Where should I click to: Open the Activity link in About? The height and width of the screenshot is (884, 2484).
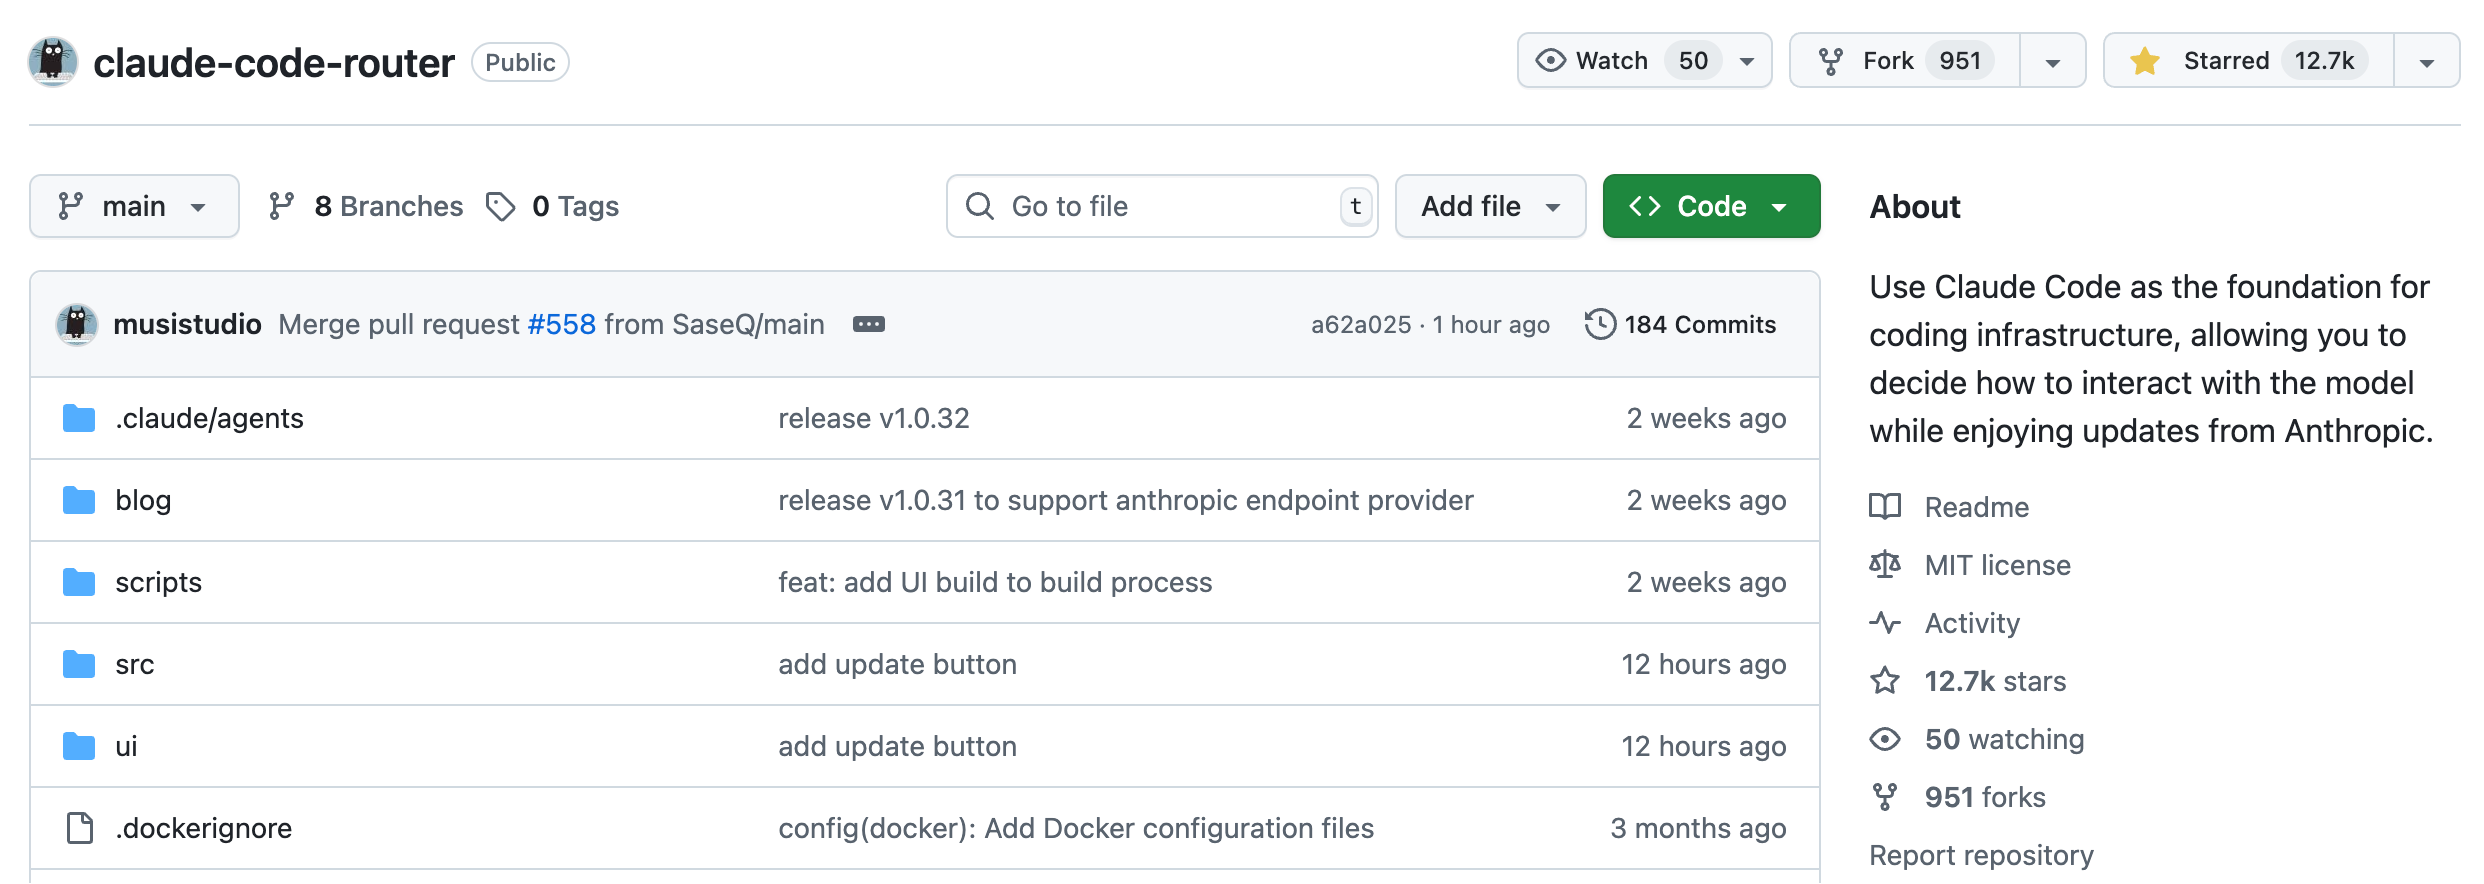(1972, 623)
